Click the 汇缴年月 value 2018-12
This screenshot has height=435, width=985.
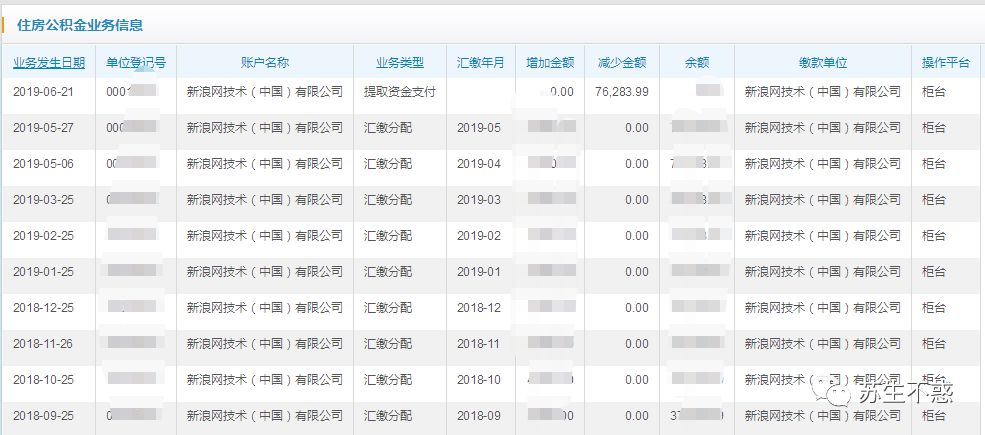pyautogui.click(x=479, y=308)
